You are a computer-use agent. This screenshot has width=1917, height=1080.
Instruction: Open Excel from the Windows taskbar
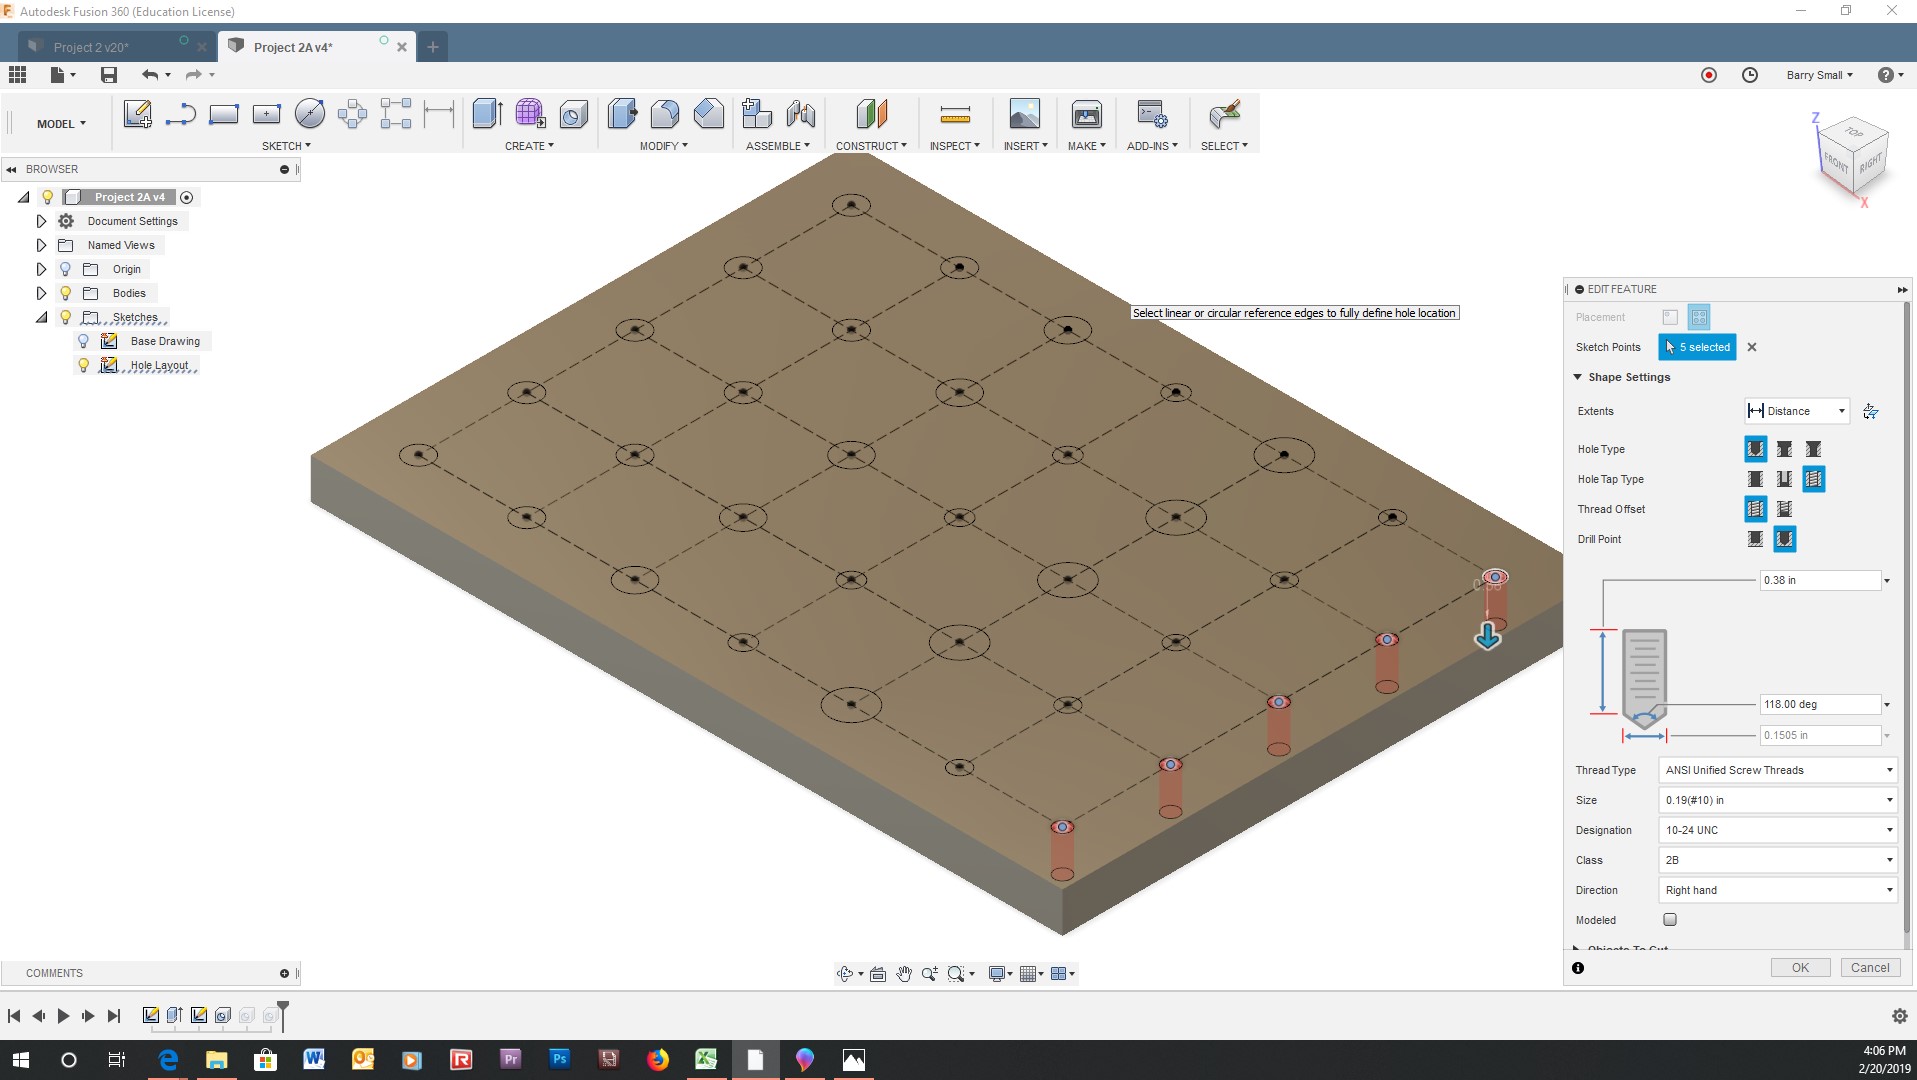(x=706, y=1060)
